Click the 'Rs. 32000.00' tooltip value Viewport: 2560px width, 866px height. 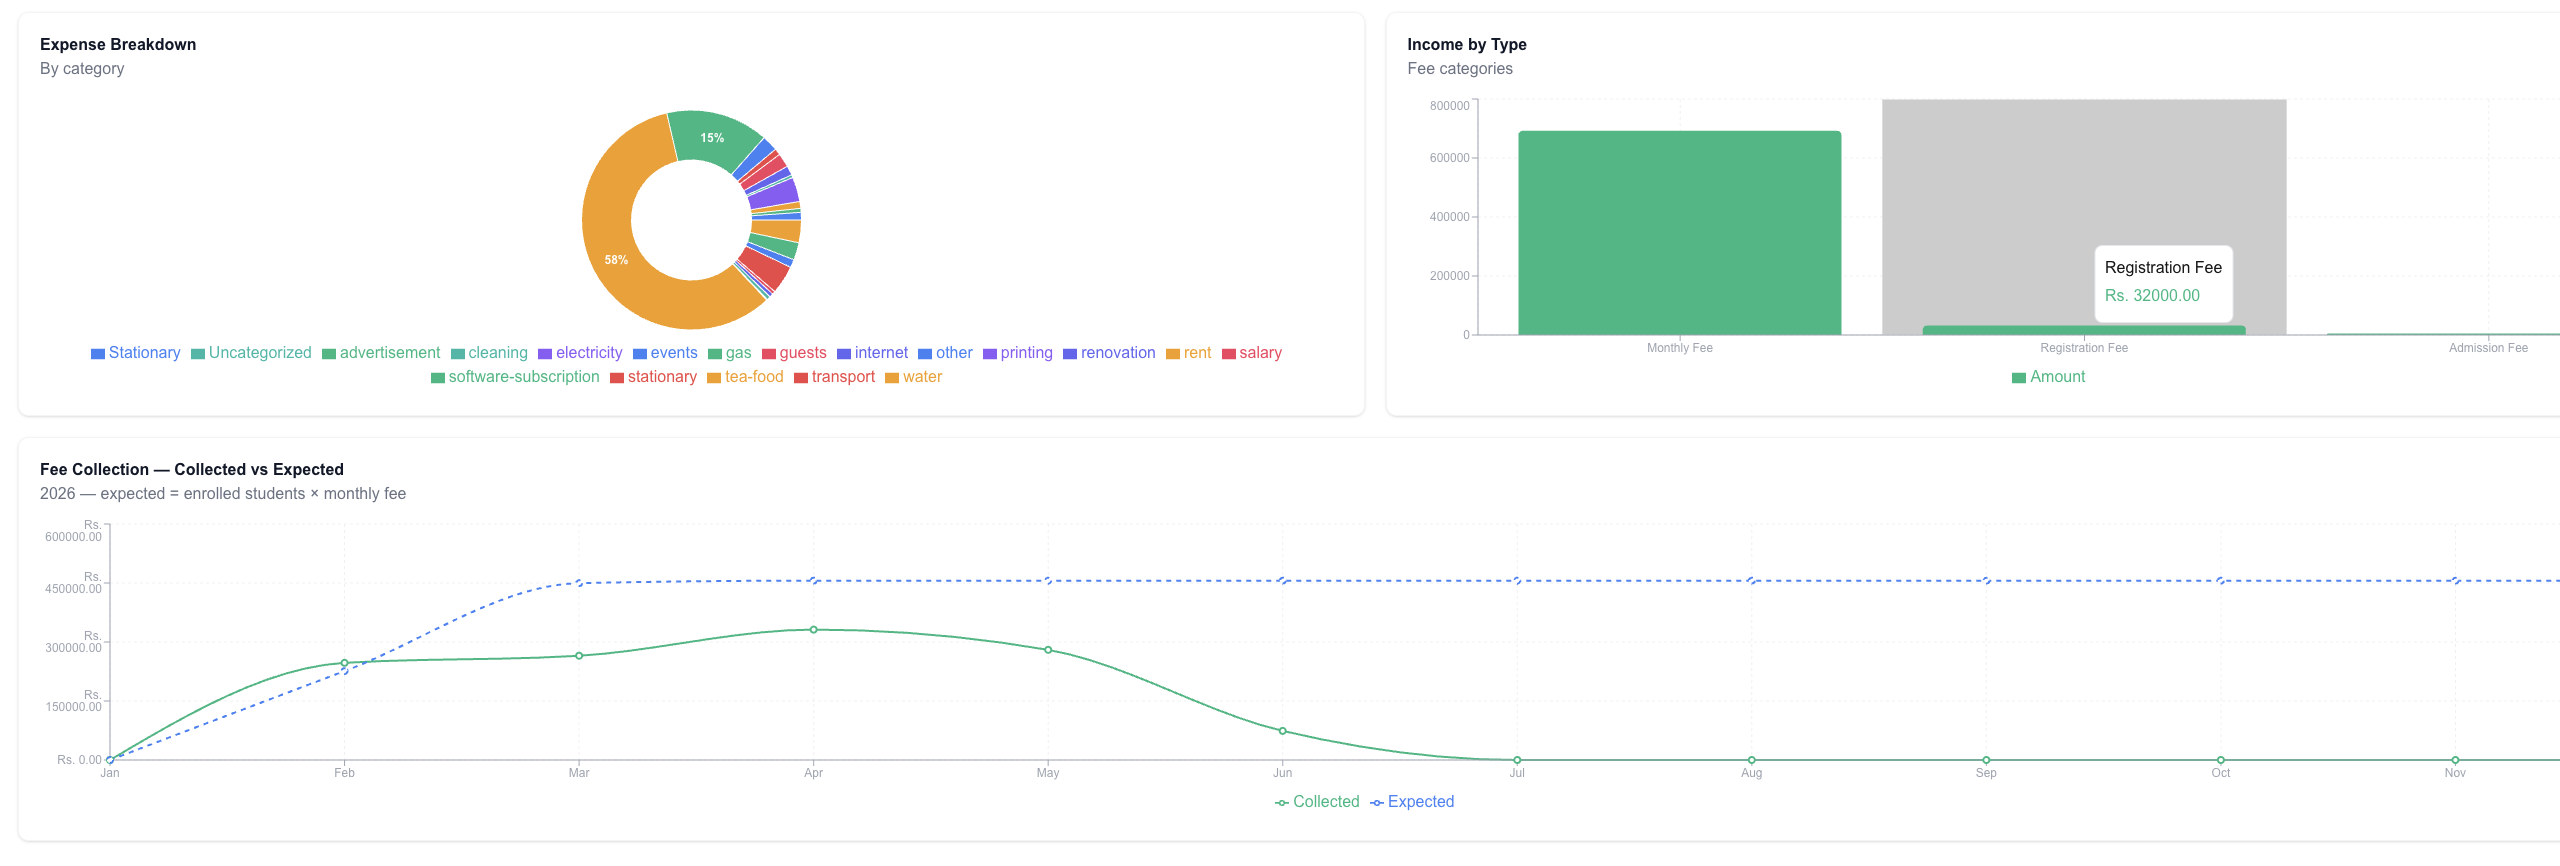(2152, 296)
